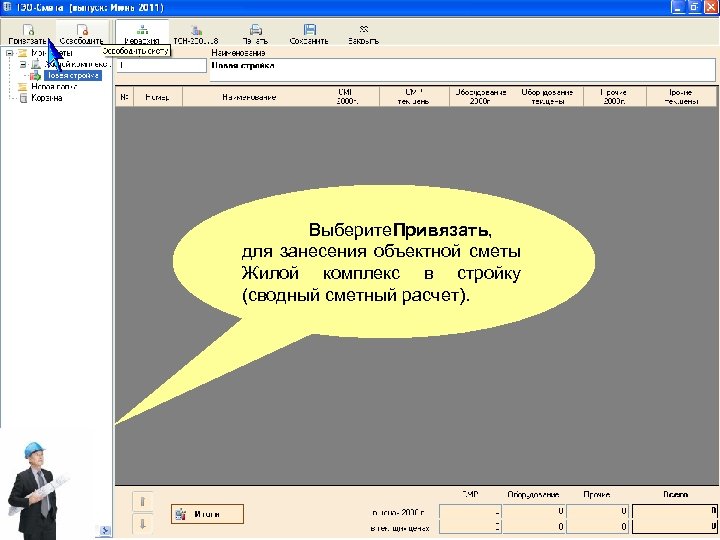Click the Наименование field with Новая стройка
This screenshot has height=540, width=720.
pos(462,70)
